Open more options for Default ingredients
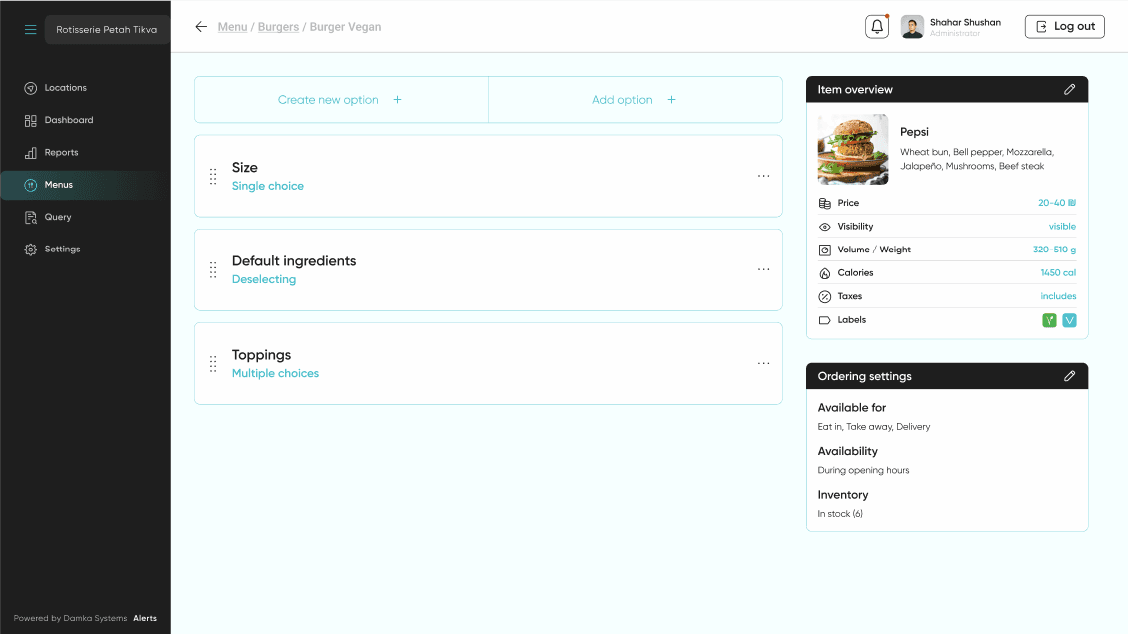 [763, 269]
